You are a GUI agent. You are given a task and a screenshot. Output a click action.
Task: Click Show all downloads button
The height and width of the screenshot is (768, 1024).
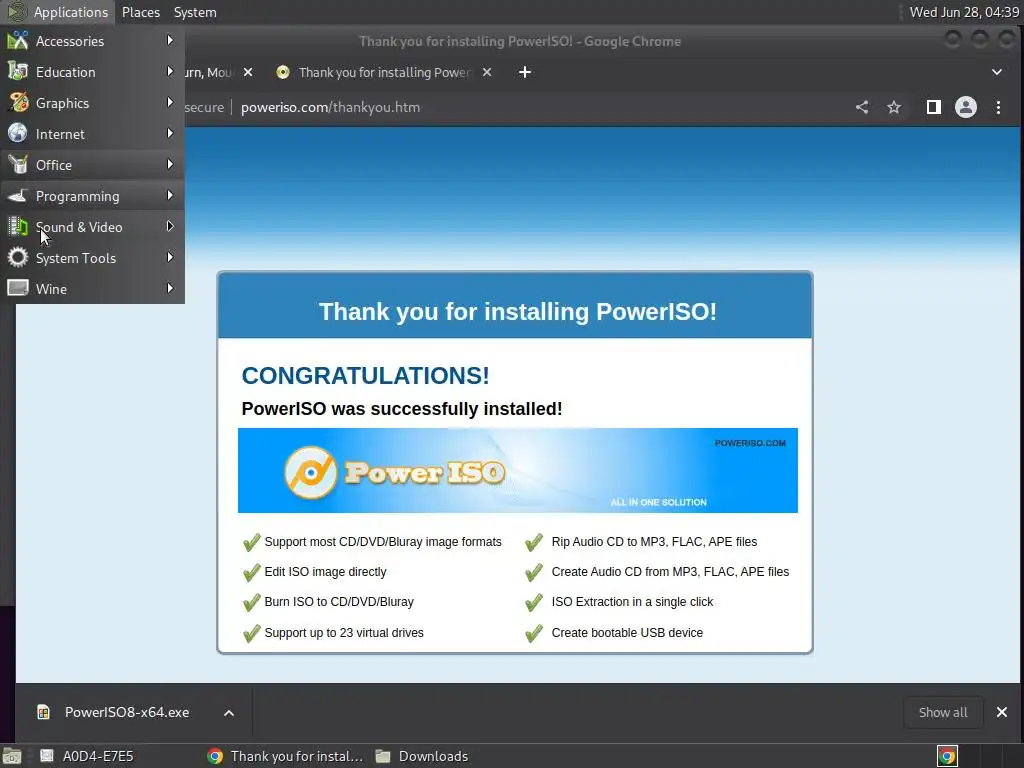pyautogui.click(x=943, y=712)
